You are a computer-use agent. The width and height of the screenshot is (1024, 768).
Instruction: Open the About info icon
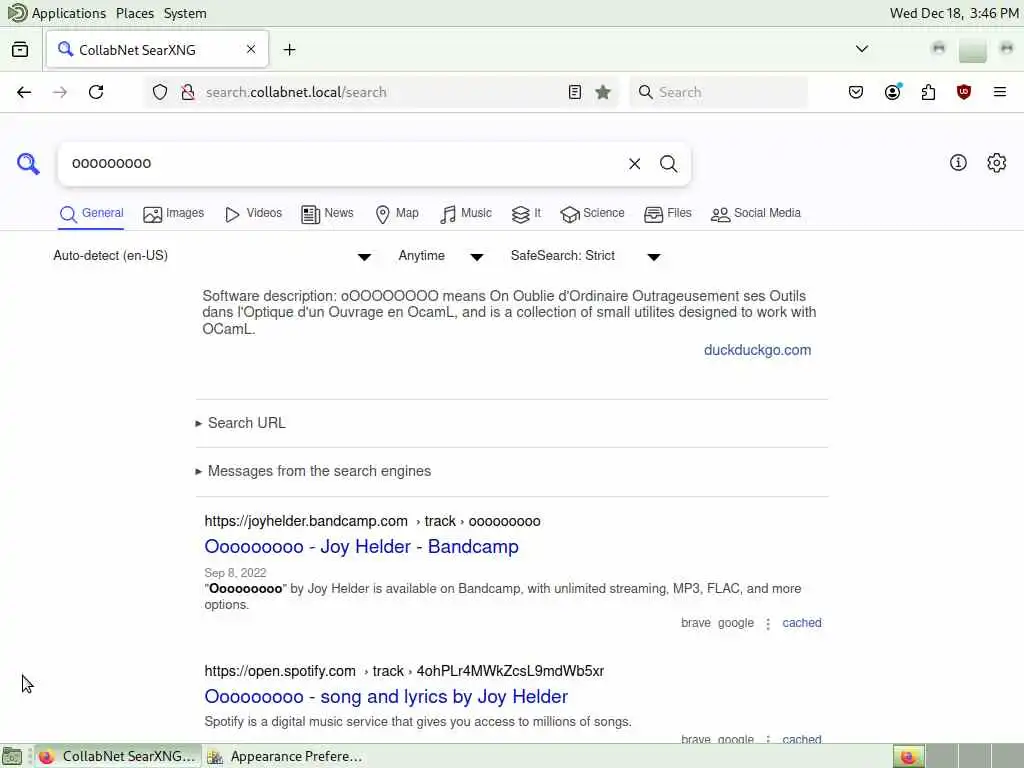958,163
